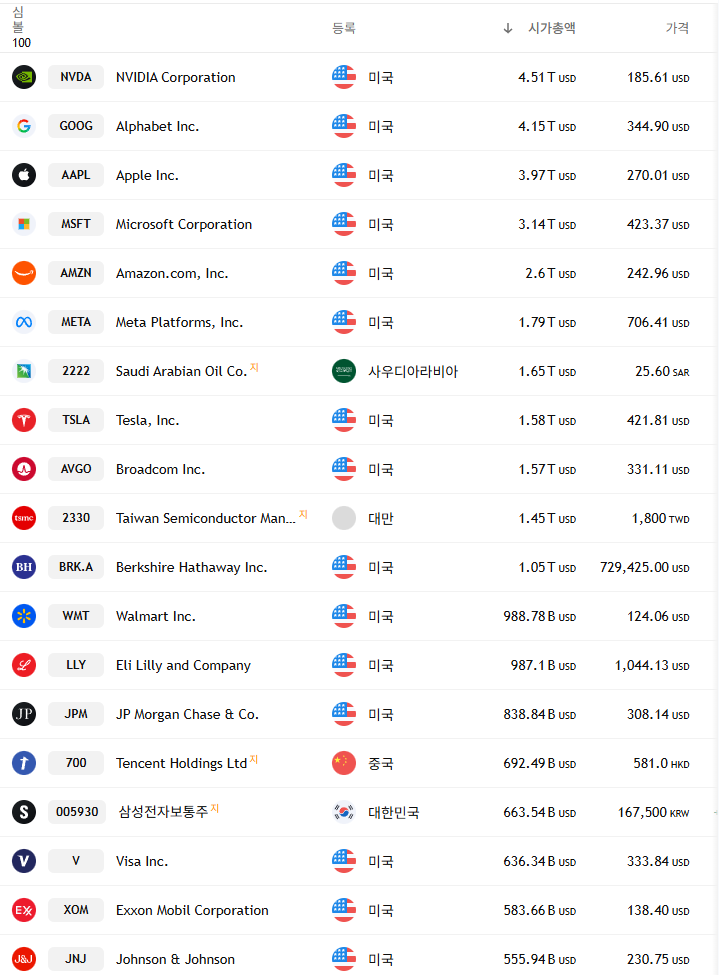
Task: Click the Meta Platforms logo icon
Action: click(x=24, y=322)
